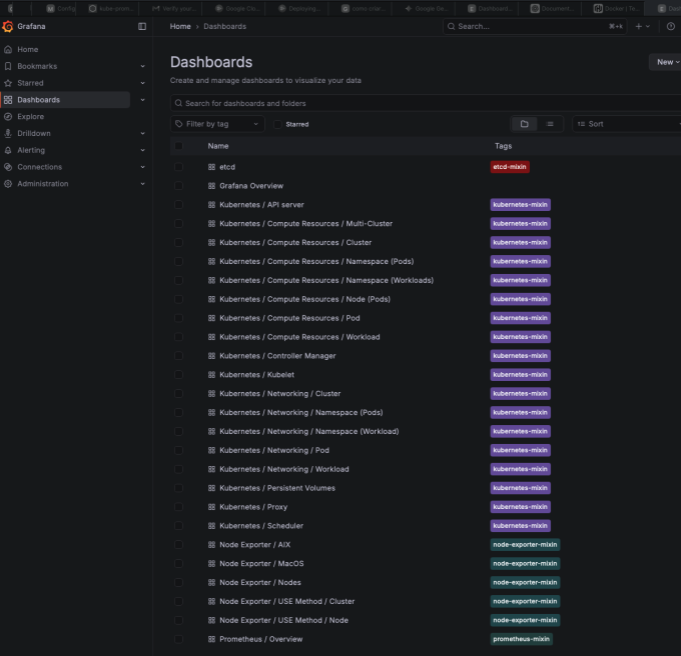Switch to list view icon
Image resolution: width=681 pixels, height=656 pixels.
[x=549, y=124]
